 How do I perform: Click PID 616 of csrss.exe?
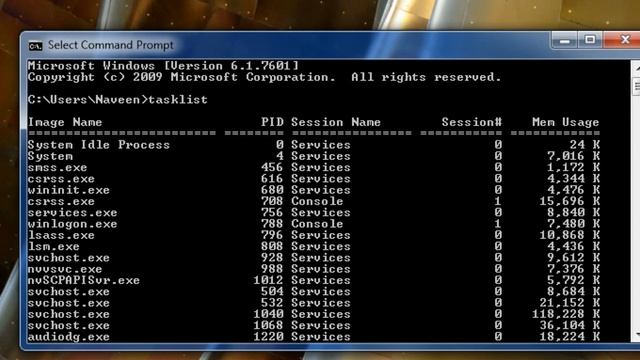272,179
